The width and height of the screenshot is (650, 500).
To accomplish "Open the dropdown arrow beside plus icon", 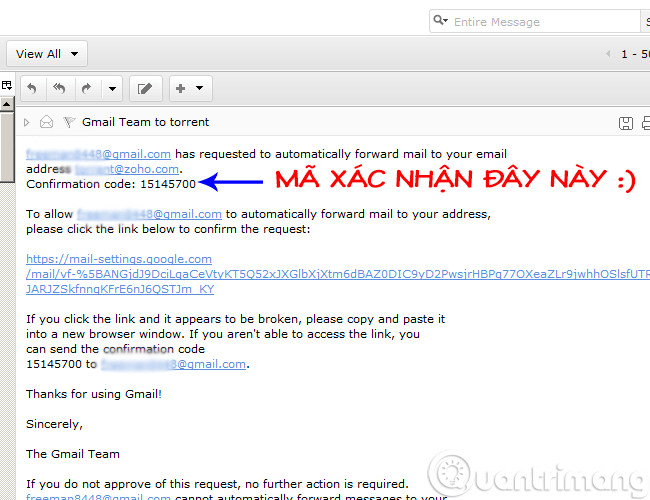I will [x=199, y=88].
